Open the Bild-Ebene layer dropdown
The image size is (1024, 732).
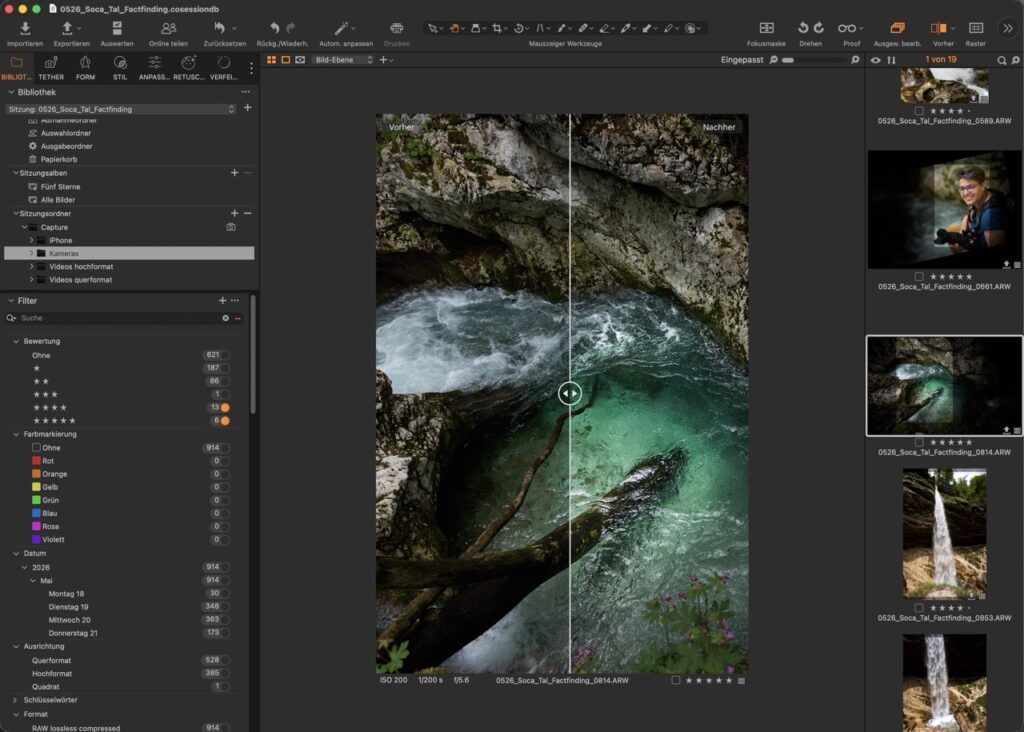(x=344, y=59)
